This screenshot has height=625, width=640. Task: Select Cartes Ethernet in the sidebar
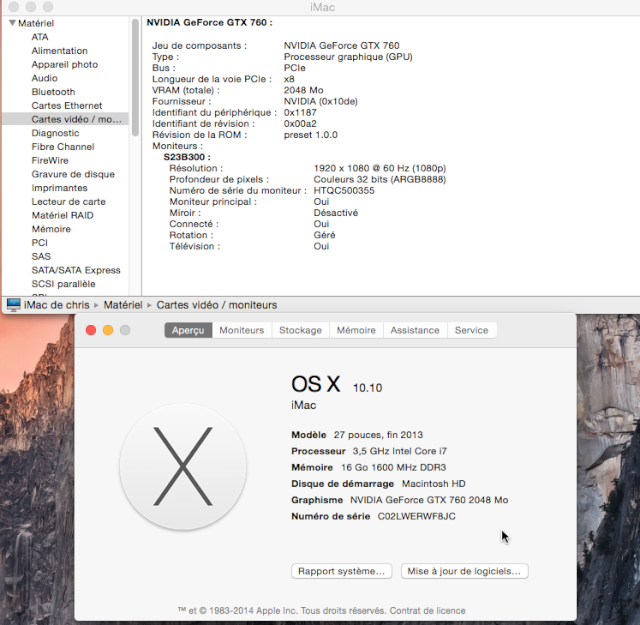[x=67, y=105]
